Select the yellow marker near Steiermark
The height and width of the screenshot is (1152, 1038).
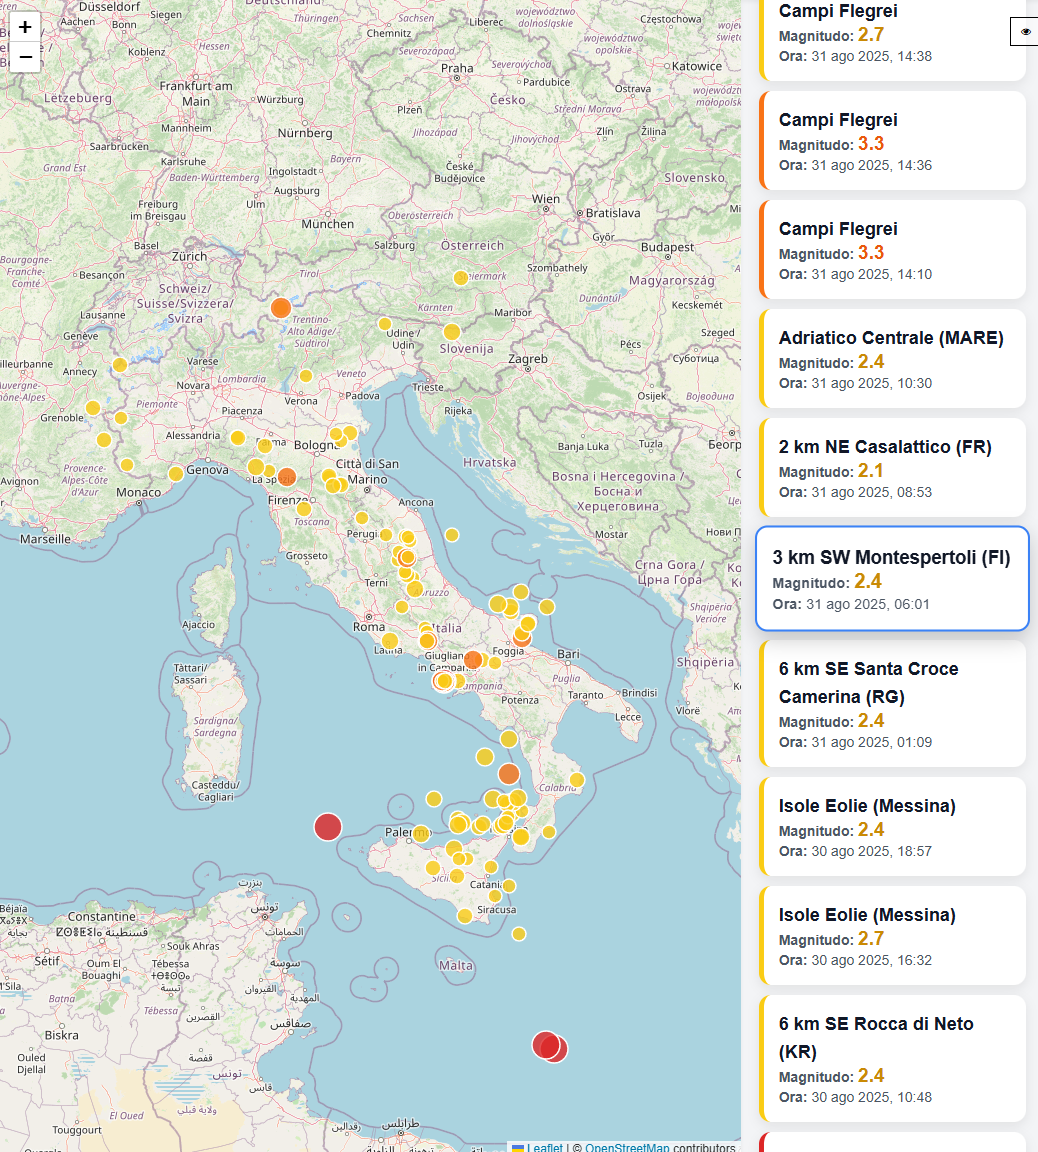tap(460, 277)
